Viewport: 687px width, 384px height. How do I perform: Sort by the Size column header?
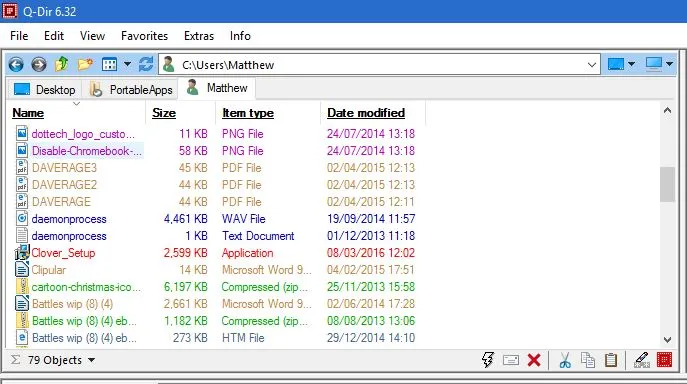coord(164,113)
